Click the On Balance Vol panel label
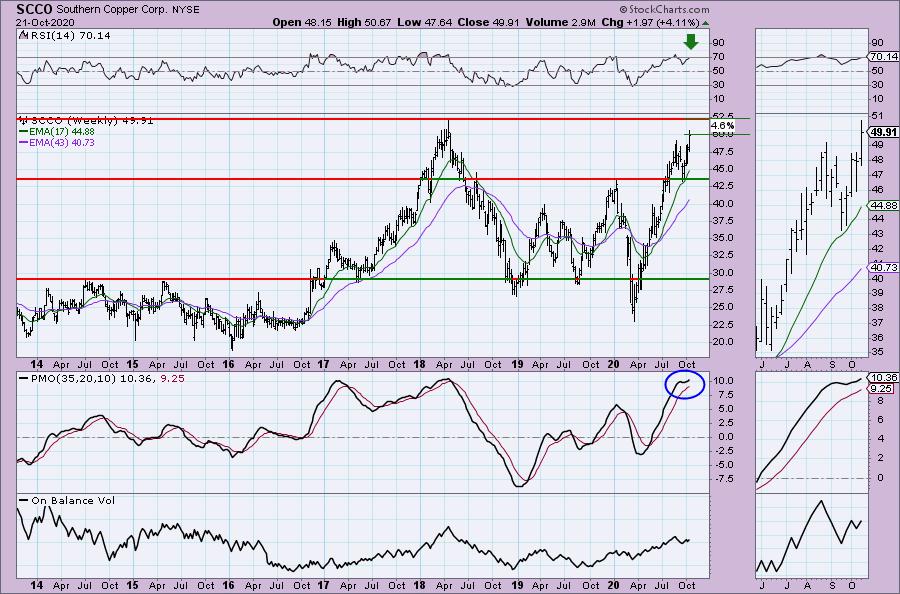 pyautogui.click(x=73, y=501)
